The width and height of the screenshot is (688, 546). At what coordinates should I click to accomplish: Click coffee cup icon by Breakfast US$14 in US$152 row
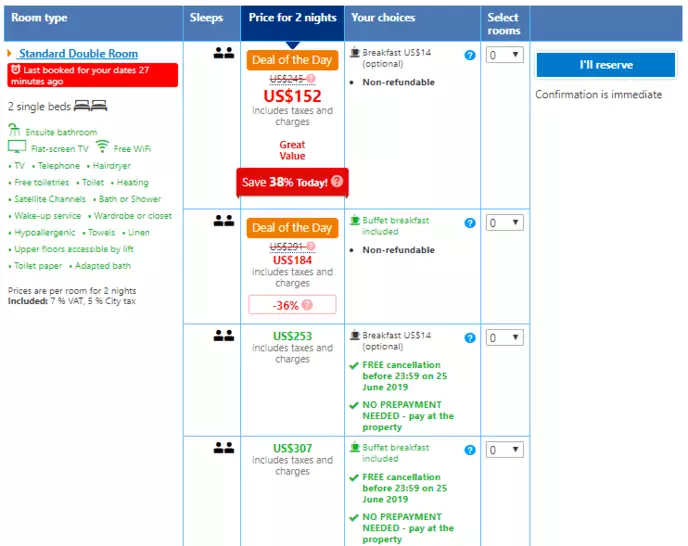coord(355,52)
